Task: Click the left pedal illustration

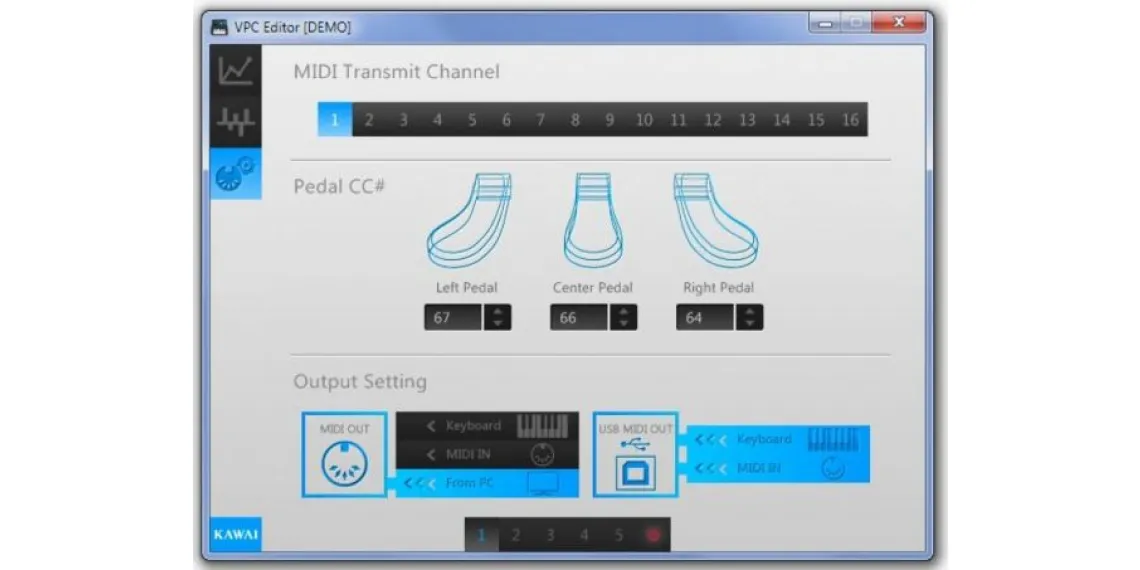Action: (x=468, y=221)
